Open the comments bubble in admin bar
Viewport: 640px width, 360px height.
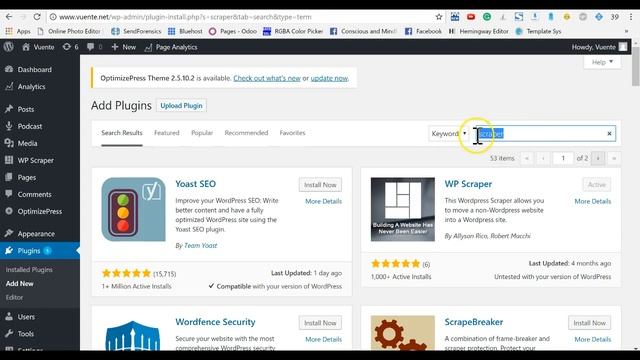94,47
